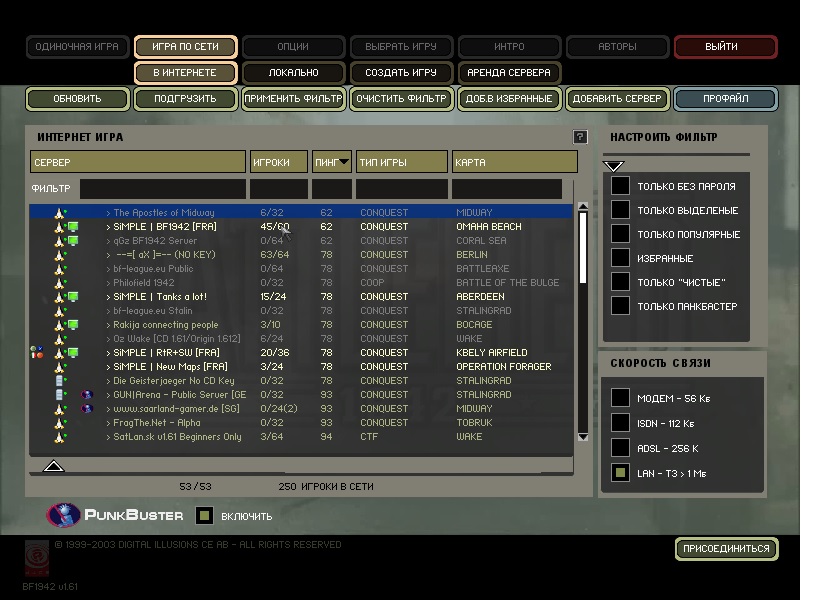Click the penguin icon on The Apostles of Midway row
The width and height of the screenshot is (819, 600).
click(60, 213)
